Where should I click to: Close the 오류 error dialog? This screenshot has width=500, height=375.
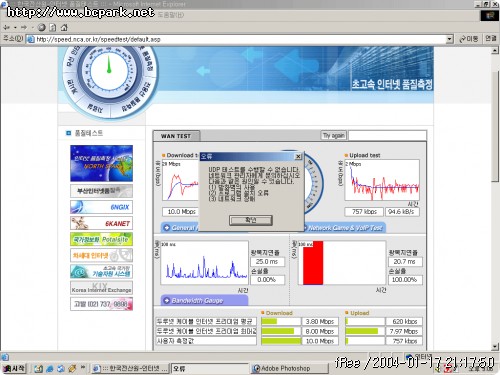(x=298, y=156)
